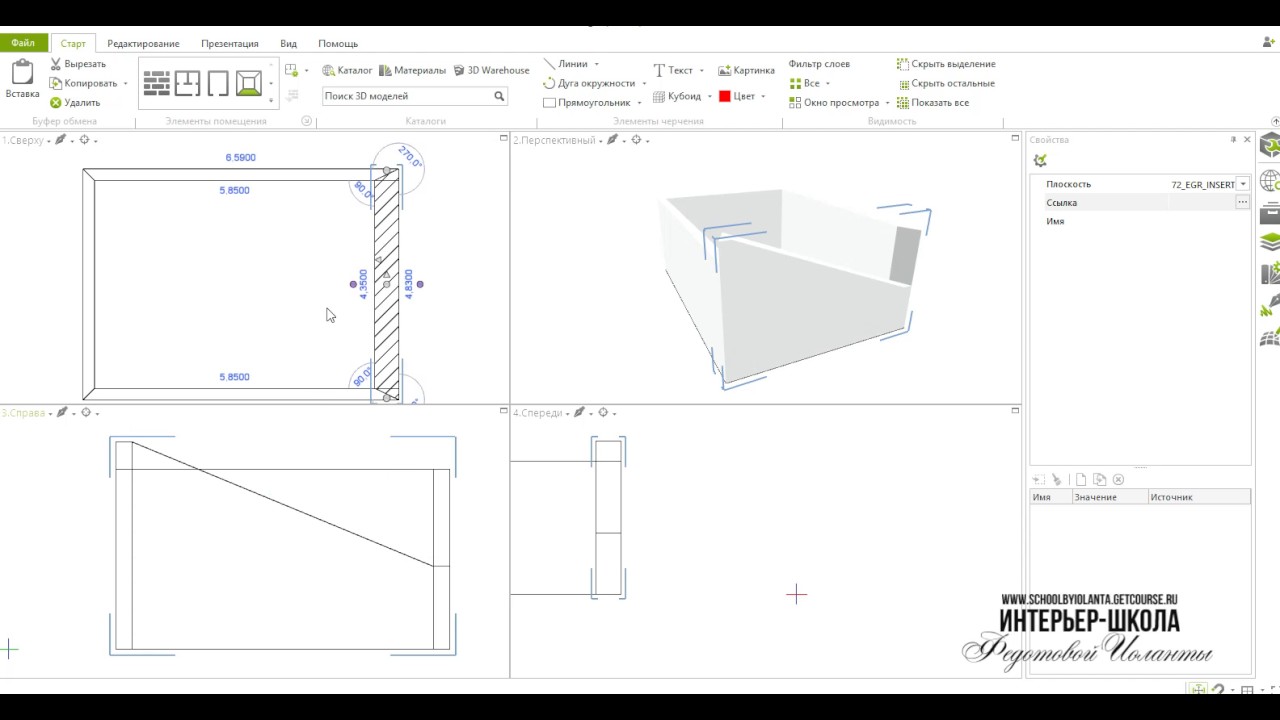Open the Материалы materials catalog
Image resolution: width=1280 pixels, height=720 pixels.
point(413,70)
